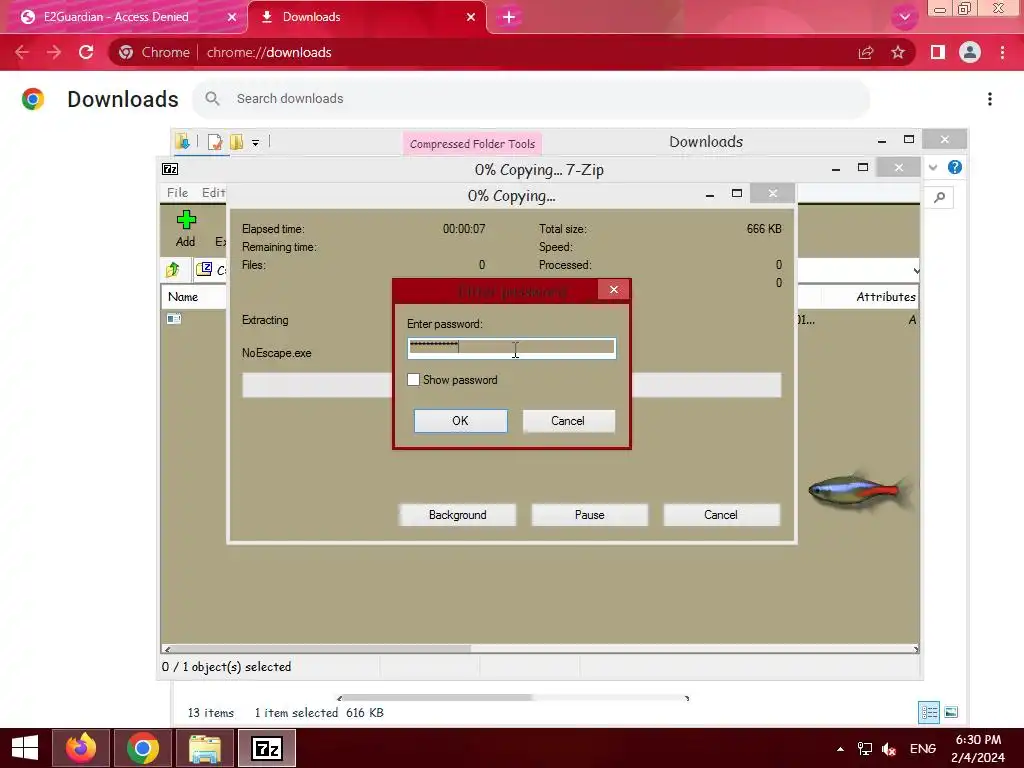
Task: Launch Firefox from the taskbar
Action: tap(81, 748)
